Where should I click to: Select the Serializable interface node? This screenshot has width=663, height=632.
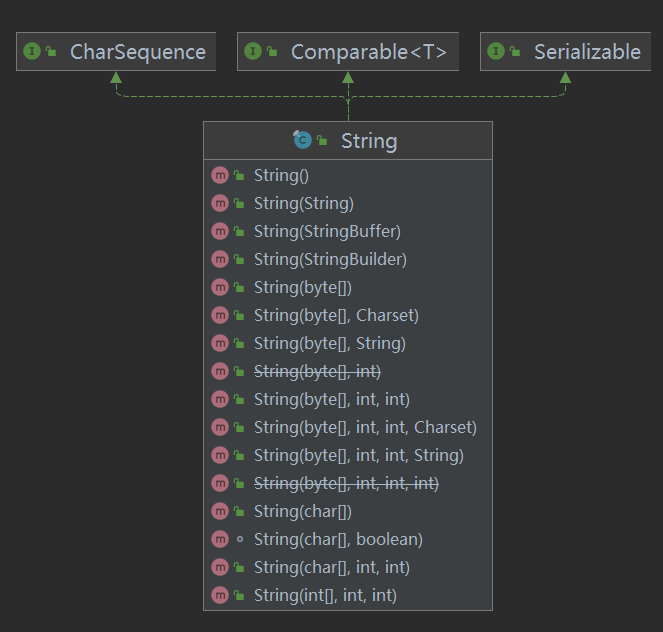click(587, 52)
